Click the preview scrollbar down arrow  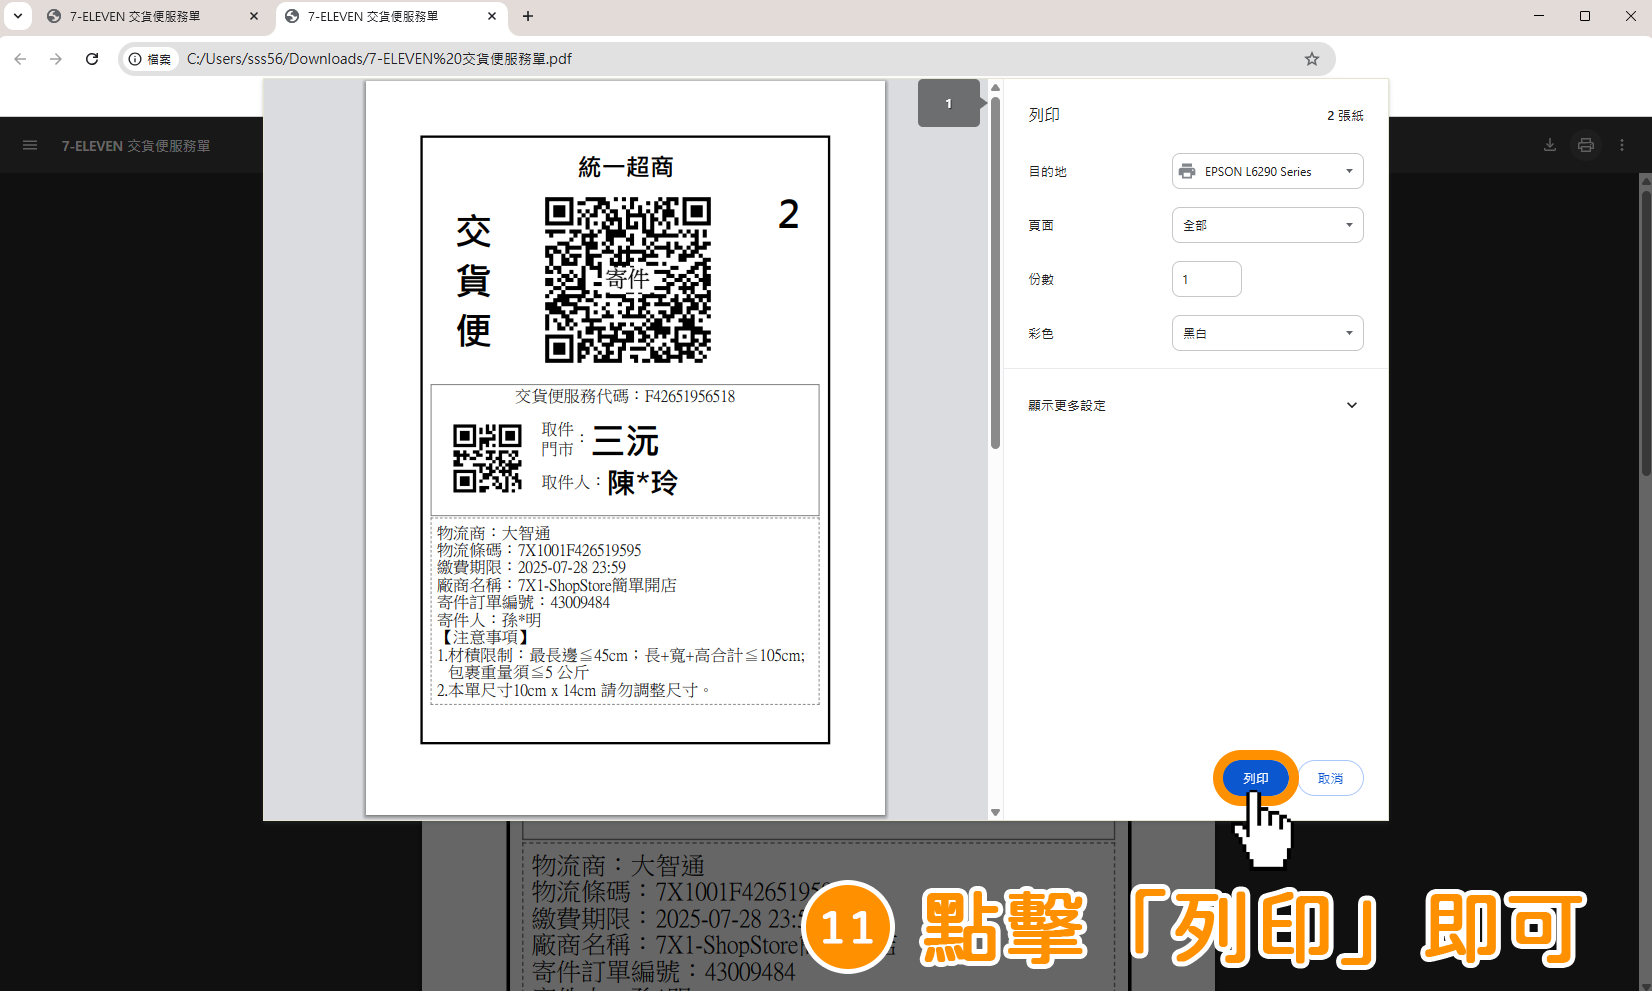point(995,812)
